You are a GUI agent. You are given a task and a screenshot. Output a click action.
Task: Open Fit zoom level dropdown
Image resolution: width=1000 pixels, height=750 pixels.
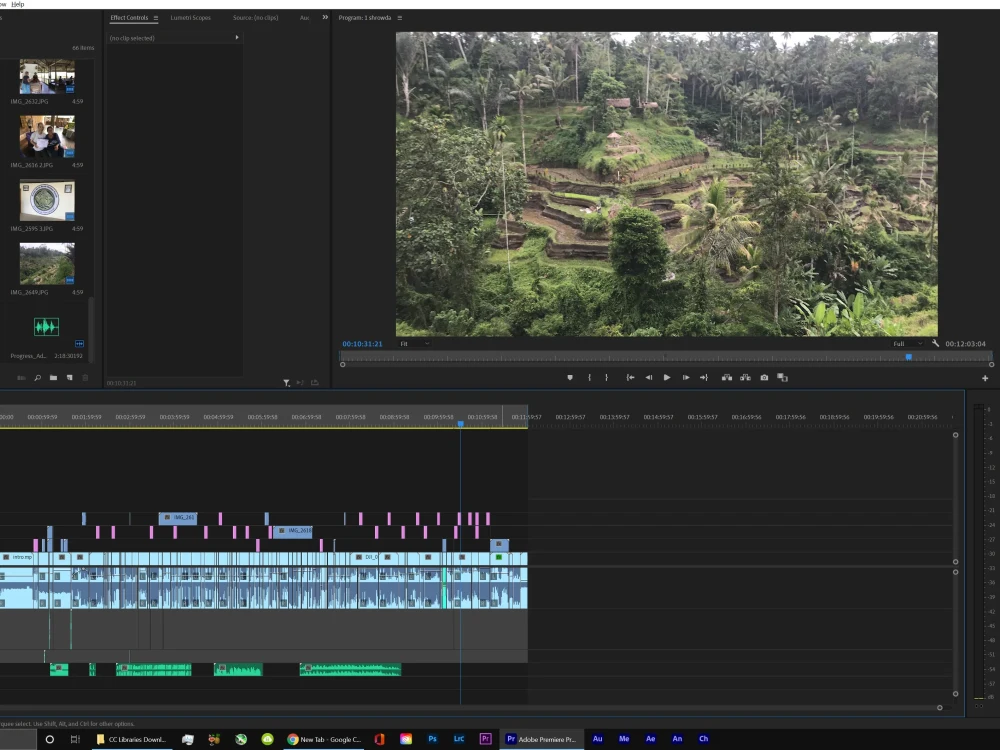[x=415, y=344]
